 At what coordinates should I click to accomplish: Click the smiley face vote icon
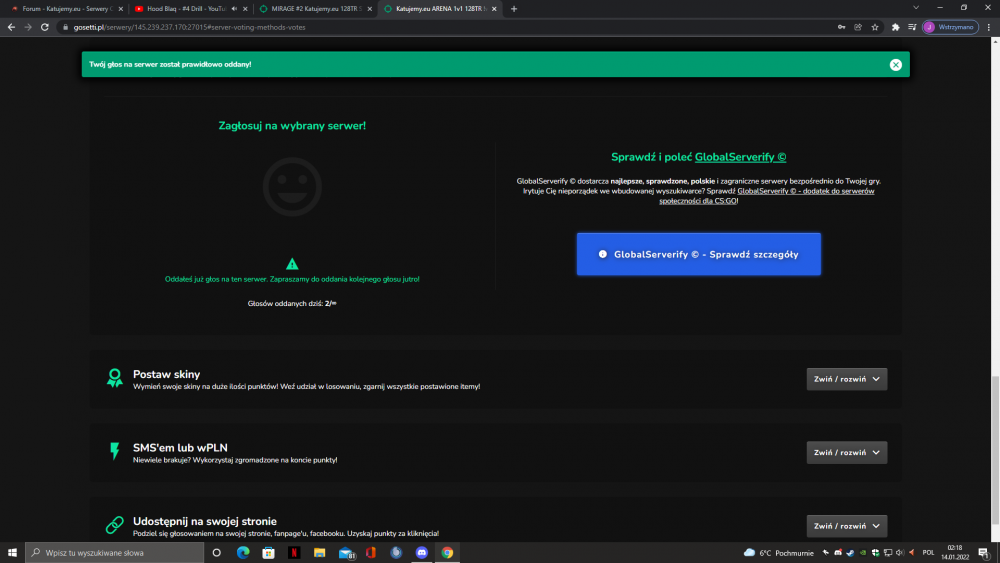point(292,187)
